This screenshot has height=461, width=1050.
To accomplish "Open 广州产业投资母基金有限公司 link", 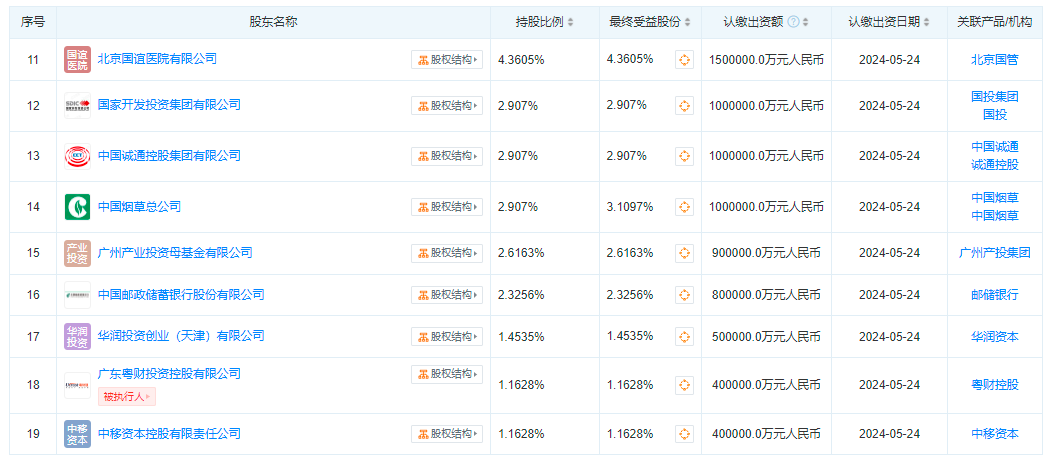I will point(175,253).
